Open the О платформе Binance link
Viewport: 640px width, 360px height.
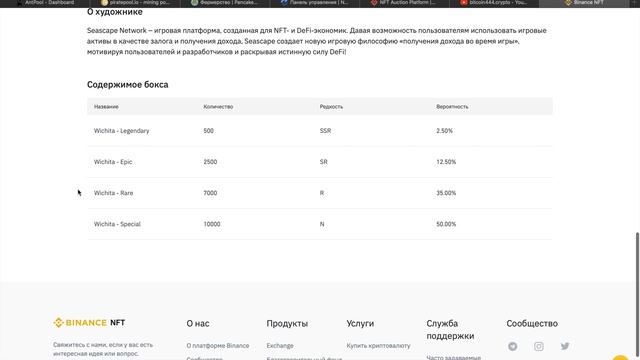click(x=218, y=346)
